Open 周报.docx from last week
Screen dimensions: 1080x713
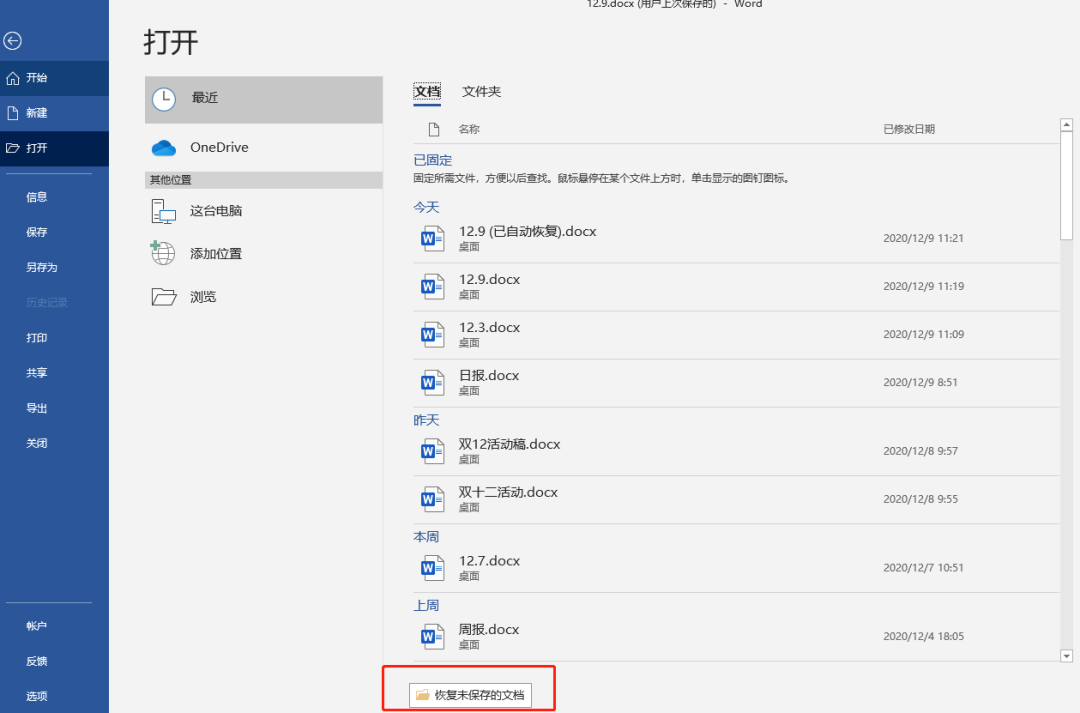[x=736, y=637]
